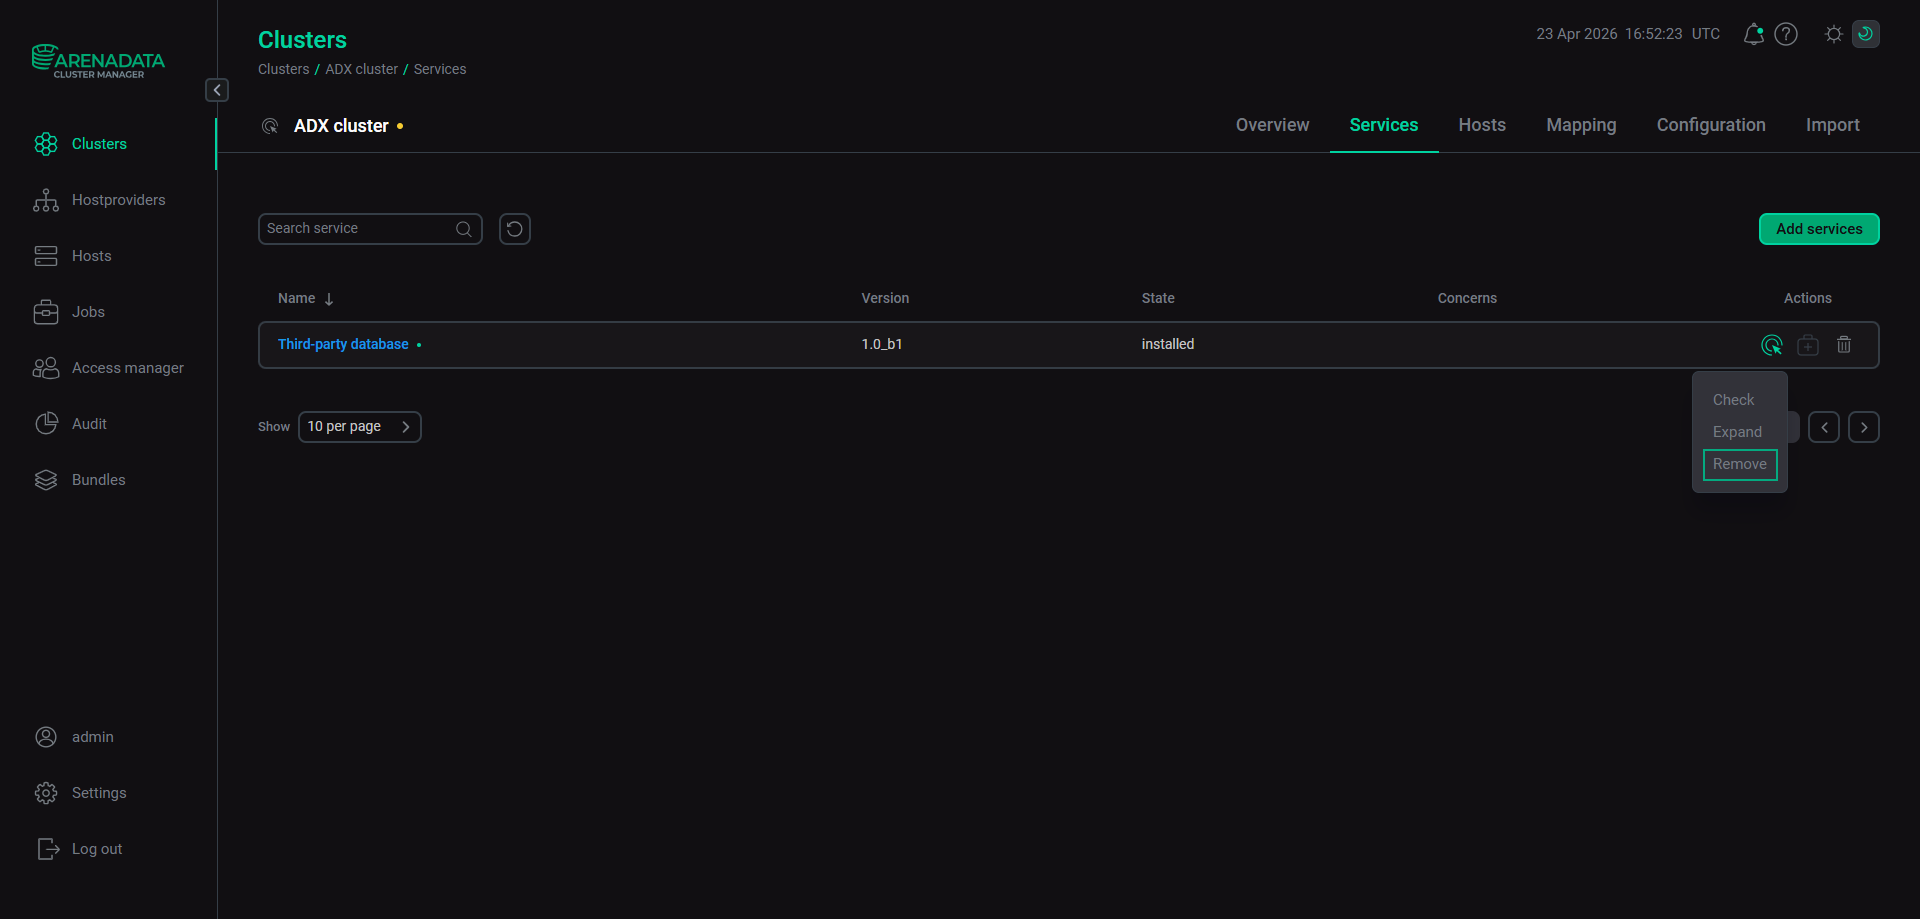
Task: Open the cluster Hosts tab
Action: (x=1482, y=125)
